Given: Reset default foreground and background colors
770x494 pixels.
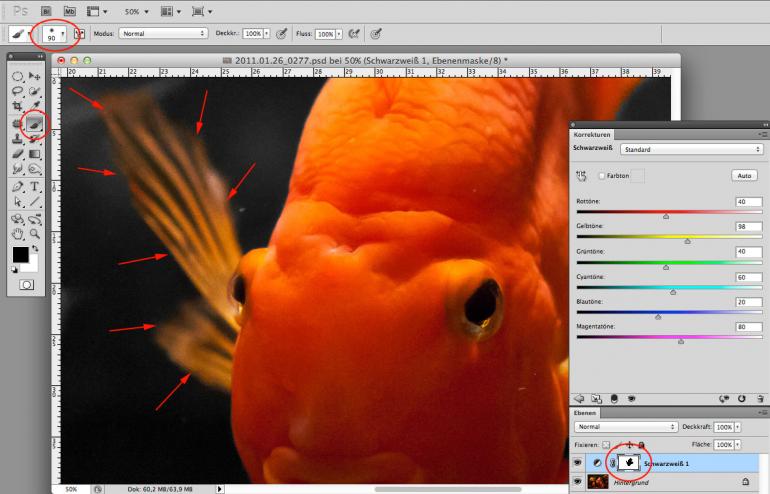Looking at the screenshot, I should 15,270.
